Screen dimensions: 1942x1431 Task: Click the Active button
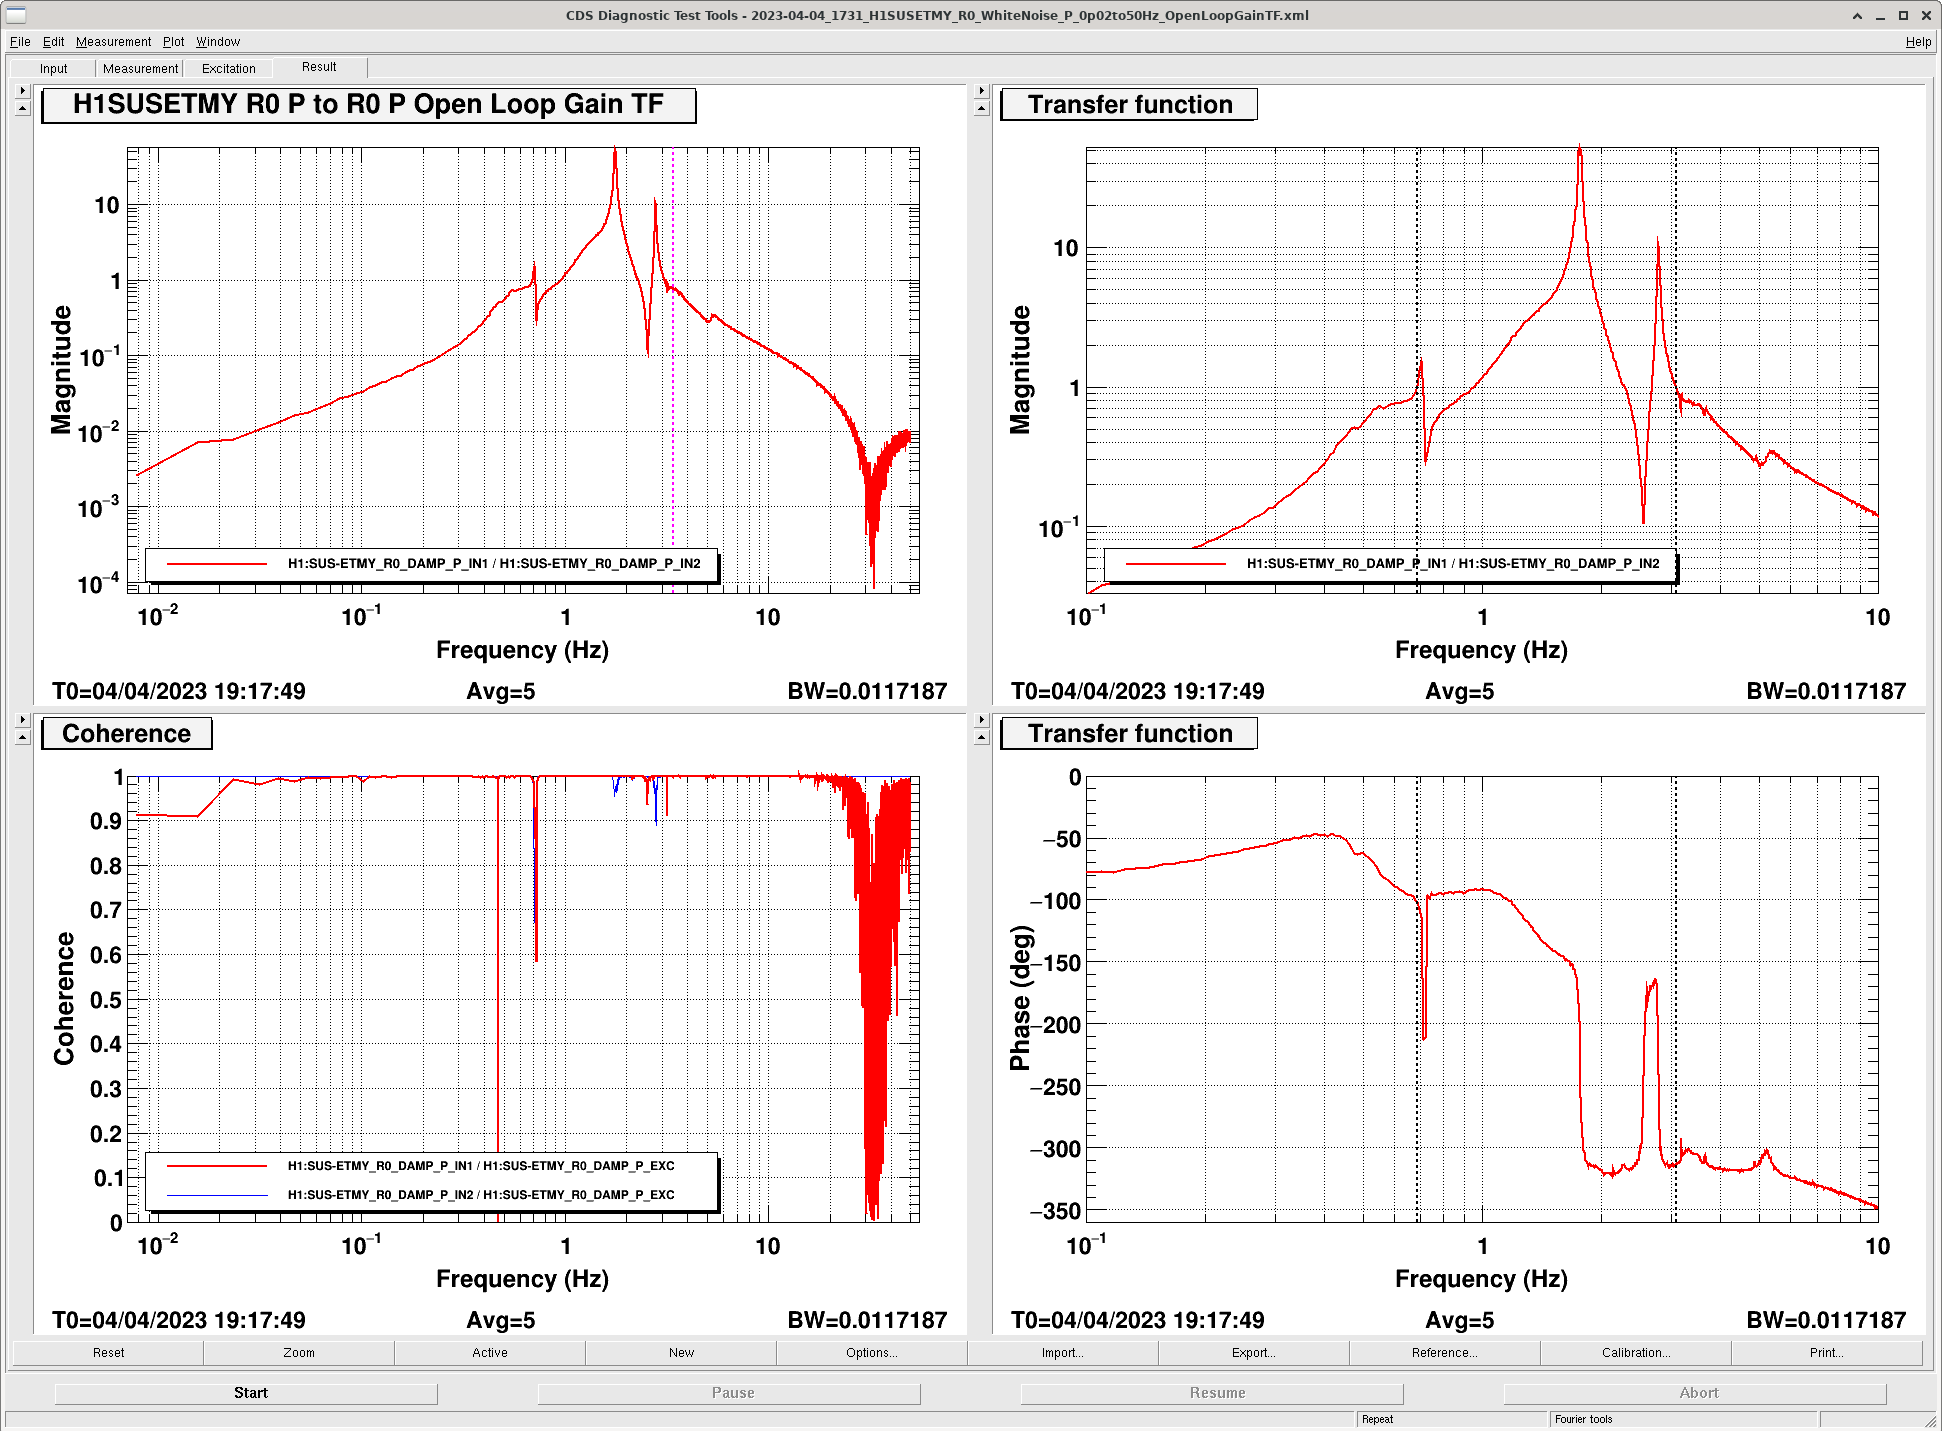pyautogui.click(x=490, y=1353)
